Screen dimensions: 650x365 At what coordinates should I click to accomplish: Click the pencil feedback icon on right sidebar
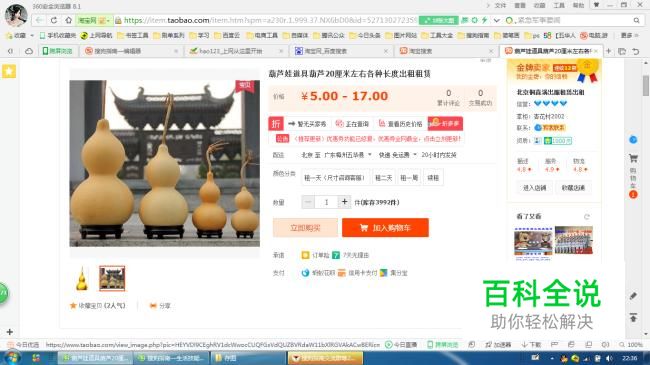pyautogui.click(x=633, y=296)
